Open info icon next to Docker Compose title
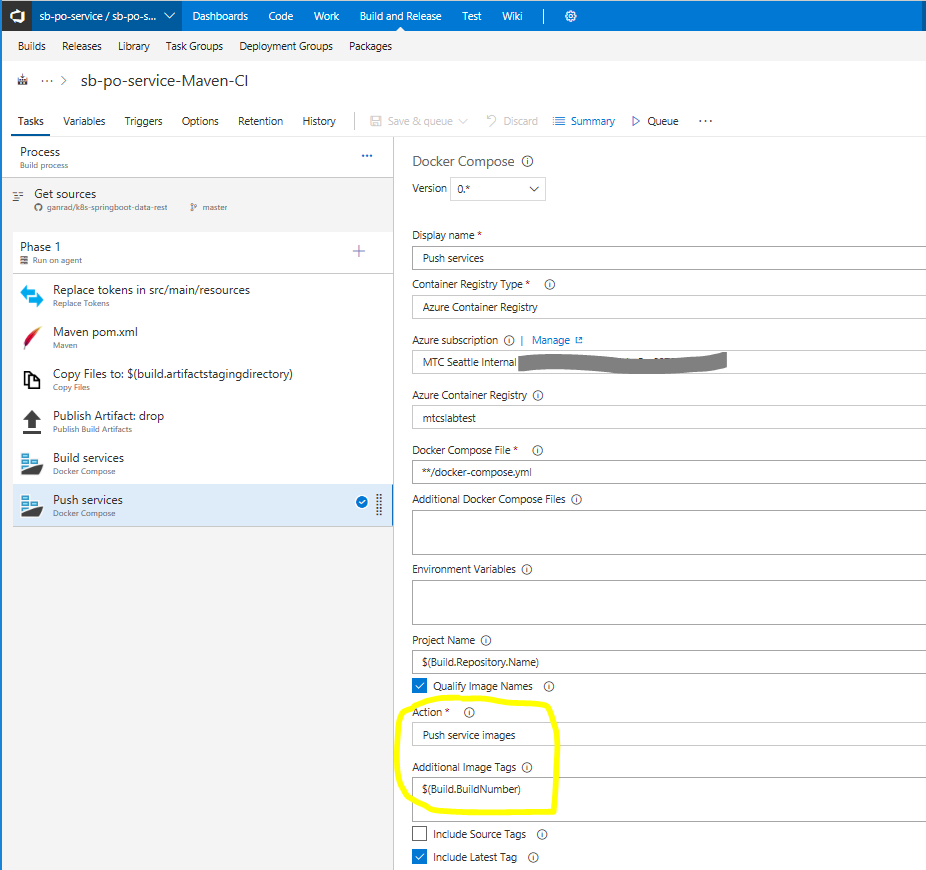 (x=527, y=161)
